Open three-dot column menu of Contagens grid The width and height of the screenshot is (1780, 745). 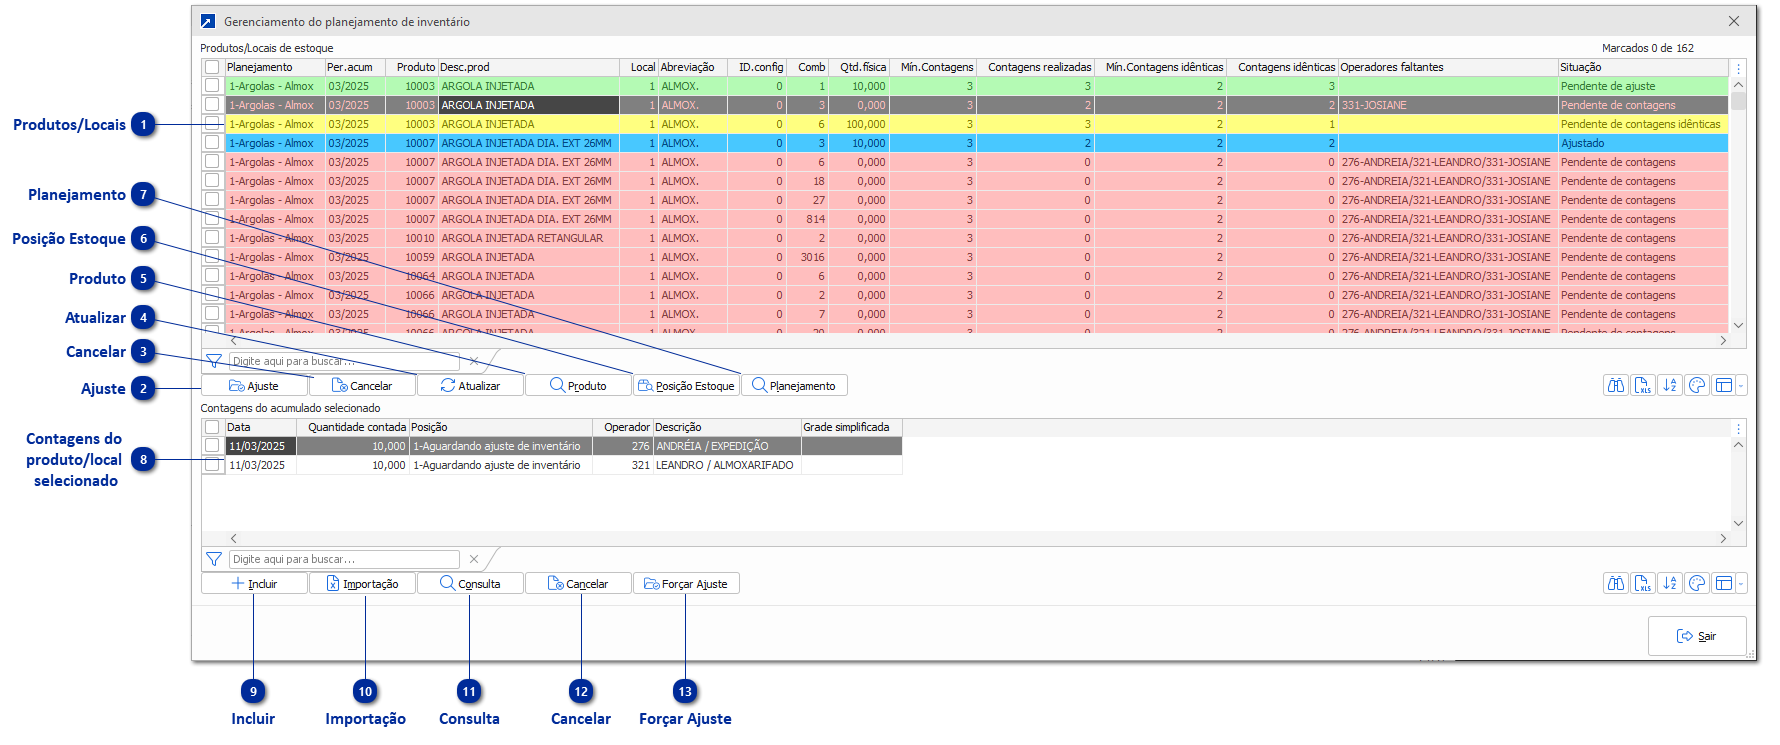point(1738,428)
